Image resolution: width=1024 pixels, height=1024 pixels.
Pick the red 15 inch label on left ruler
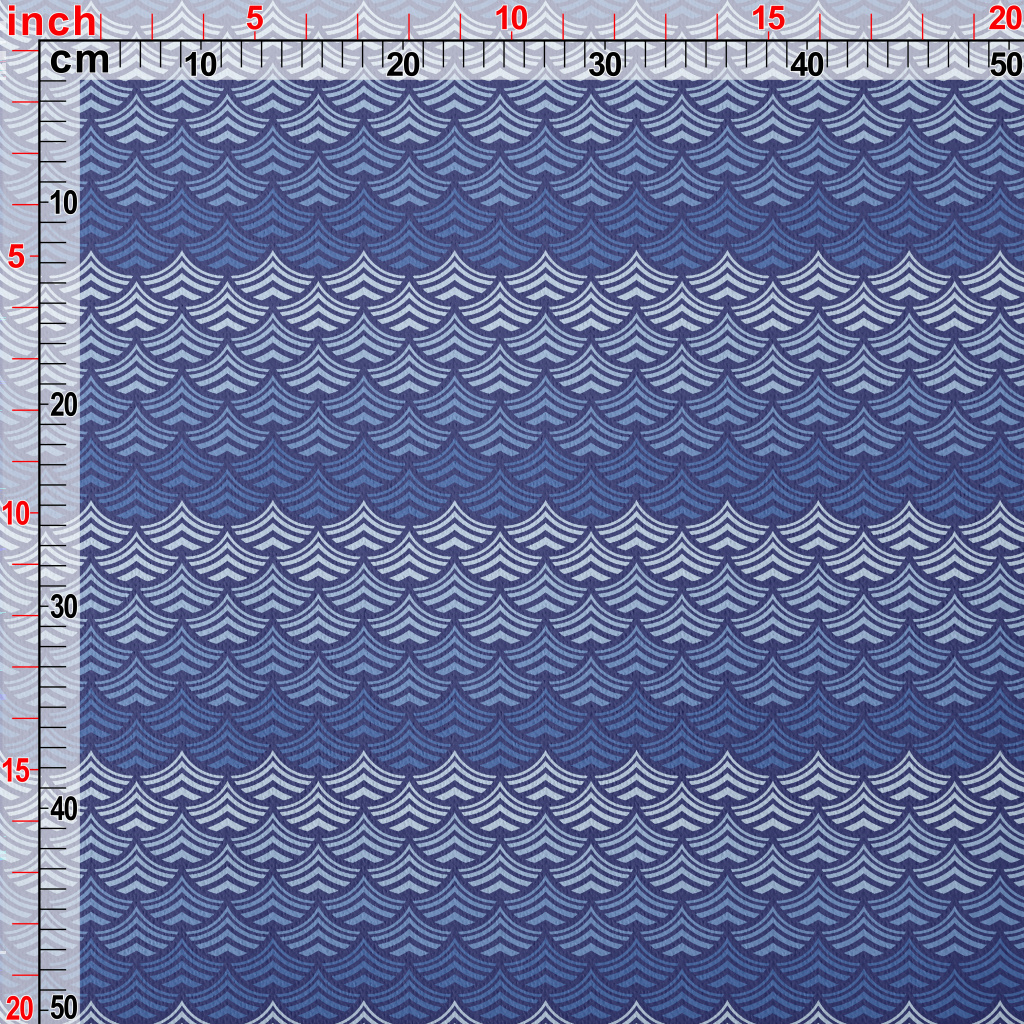pyautogui.click(x=16, y=770)
